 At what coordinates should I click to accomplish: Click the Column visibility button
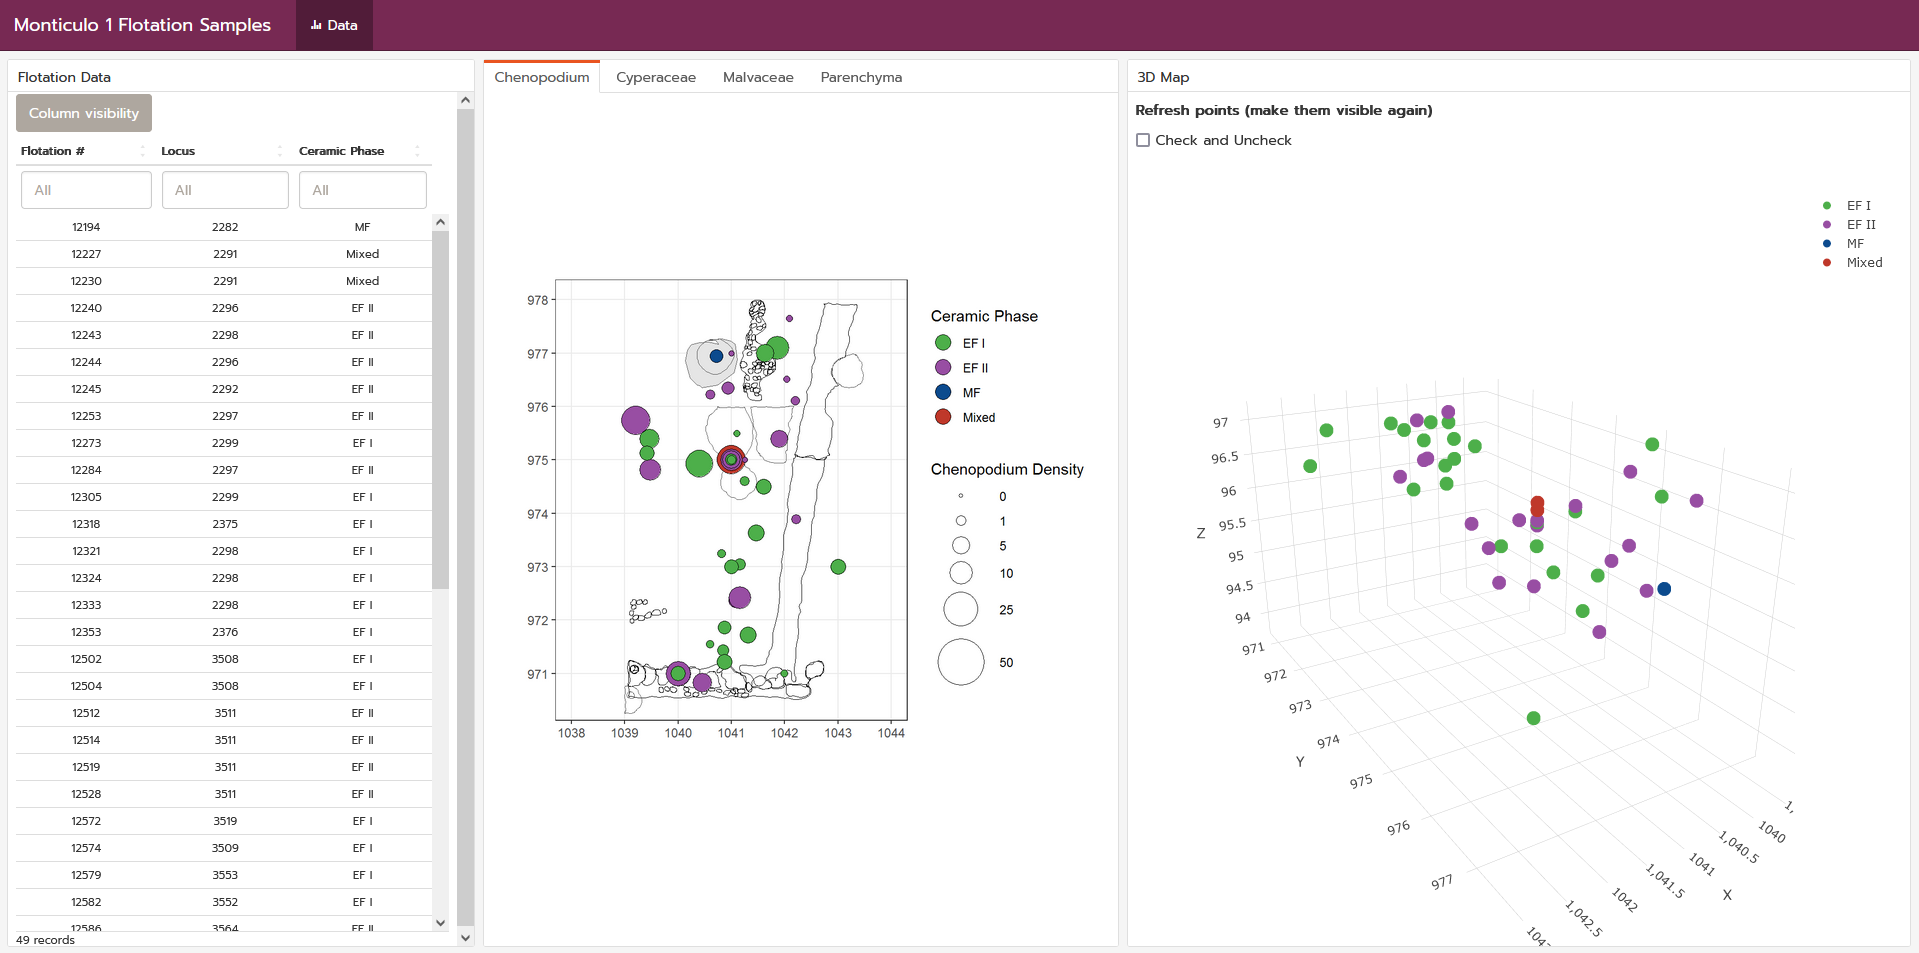(x=84, y=113)
